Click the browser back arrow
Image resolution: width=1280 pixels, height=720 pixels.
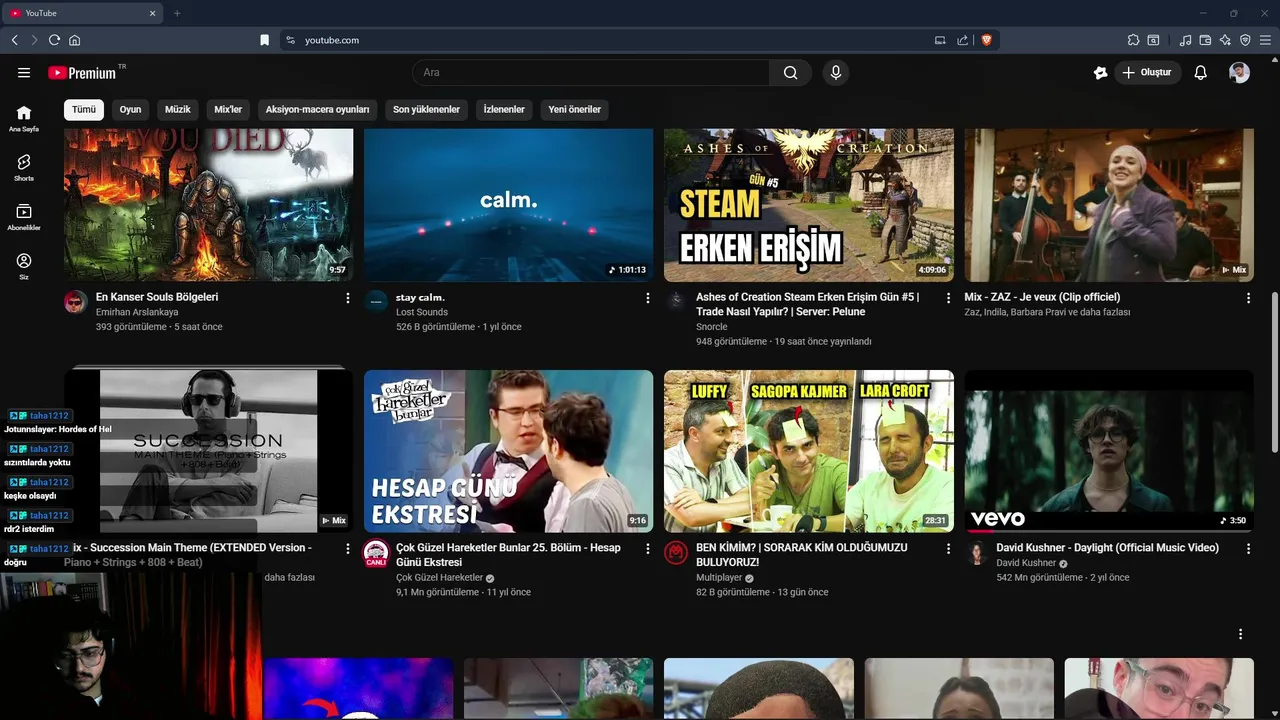click(x=14, y=40)
